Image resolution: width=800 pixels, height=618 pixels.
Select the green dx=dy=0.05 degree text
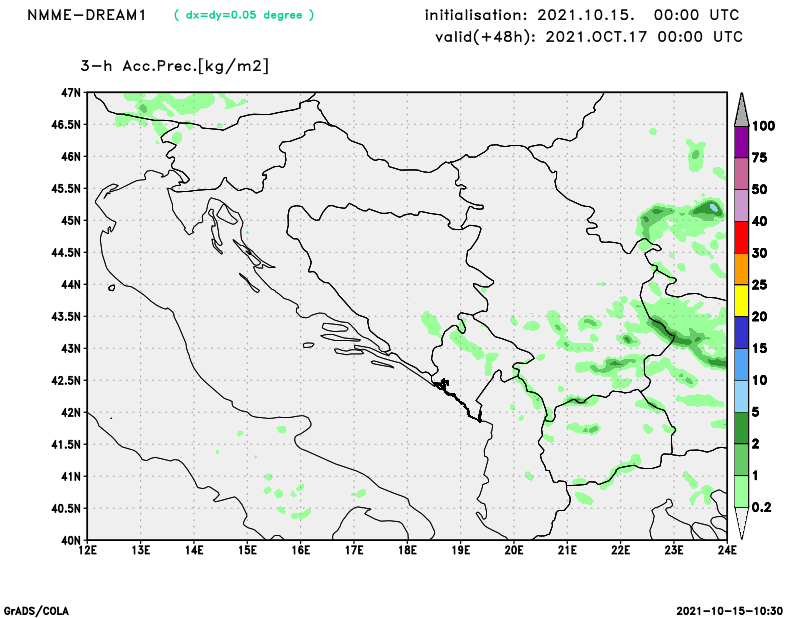tap(244, 15)
